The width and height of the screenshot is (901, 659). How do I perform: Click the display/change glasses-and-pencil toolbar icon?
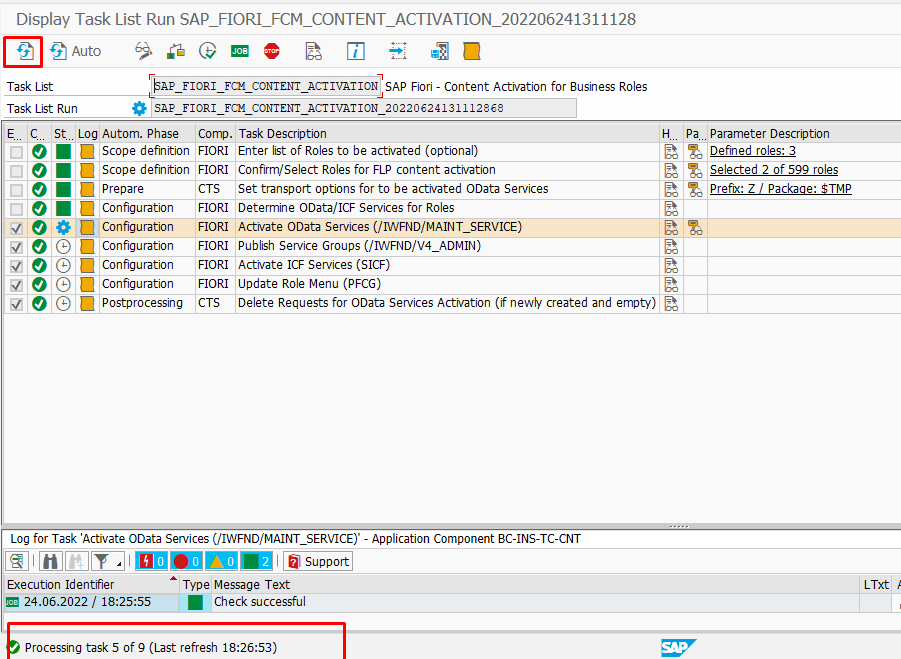pyautogui.click(x=143, y=52)
